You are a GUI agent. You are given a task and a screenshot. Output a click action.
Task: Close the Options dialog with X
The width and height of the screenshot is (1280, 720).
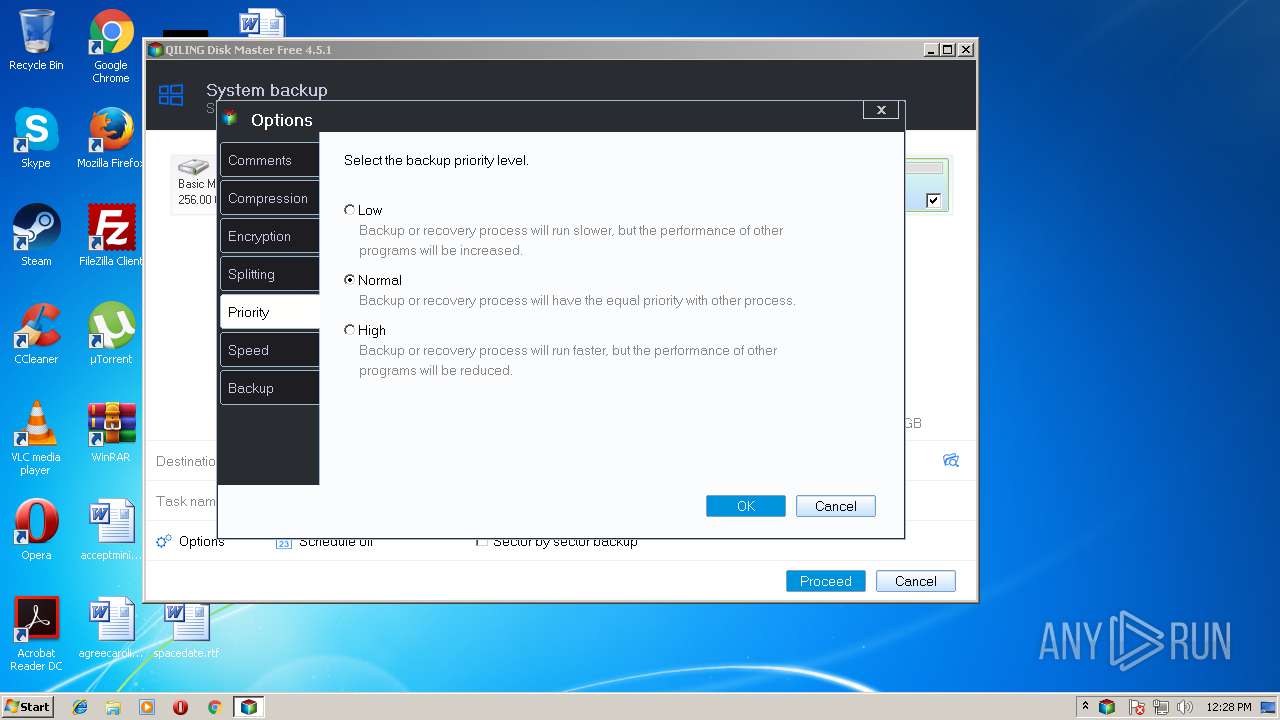pos(881,110)
